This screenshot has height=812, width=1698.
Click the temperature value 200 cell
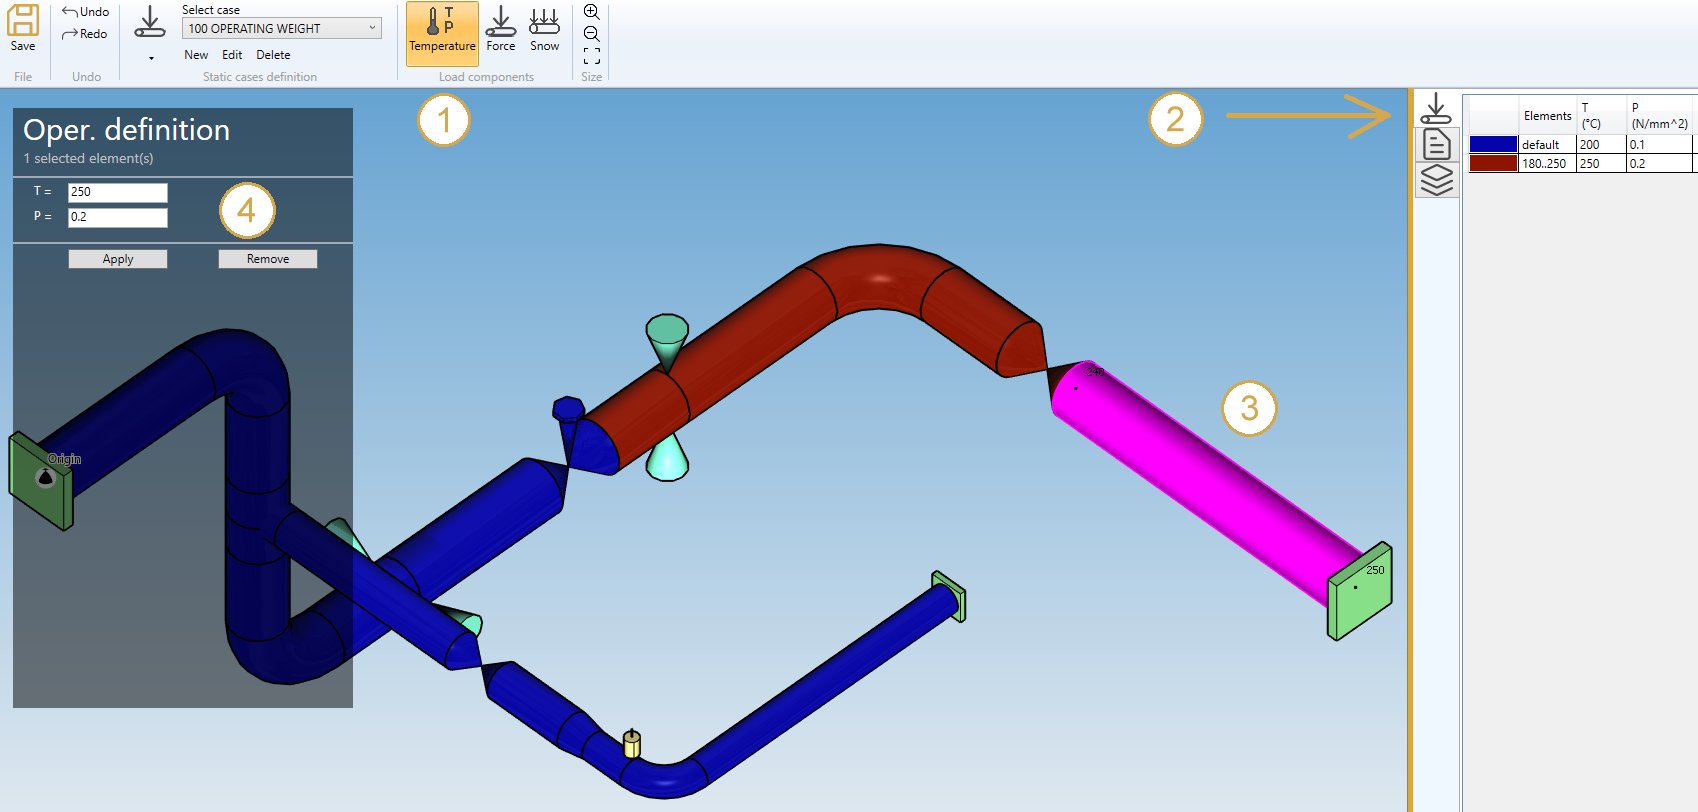pos(1601,144)
